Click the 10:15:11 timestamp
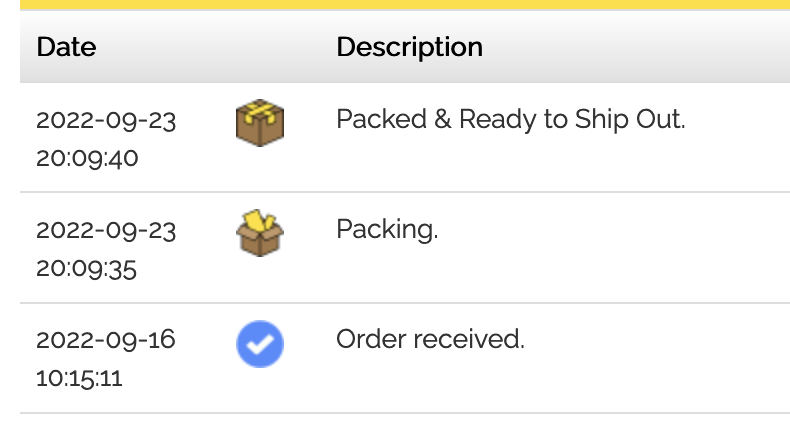This screenshot has height=428, width=790. tap(79, 378)
